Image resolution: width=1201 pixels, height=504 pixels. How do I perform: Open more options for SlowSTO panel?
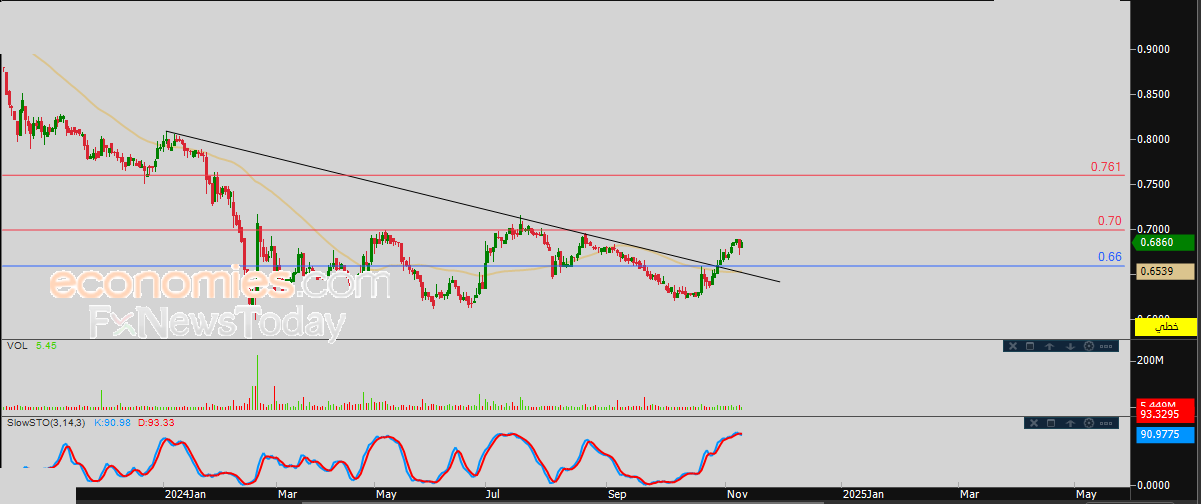pos(1106,423)
